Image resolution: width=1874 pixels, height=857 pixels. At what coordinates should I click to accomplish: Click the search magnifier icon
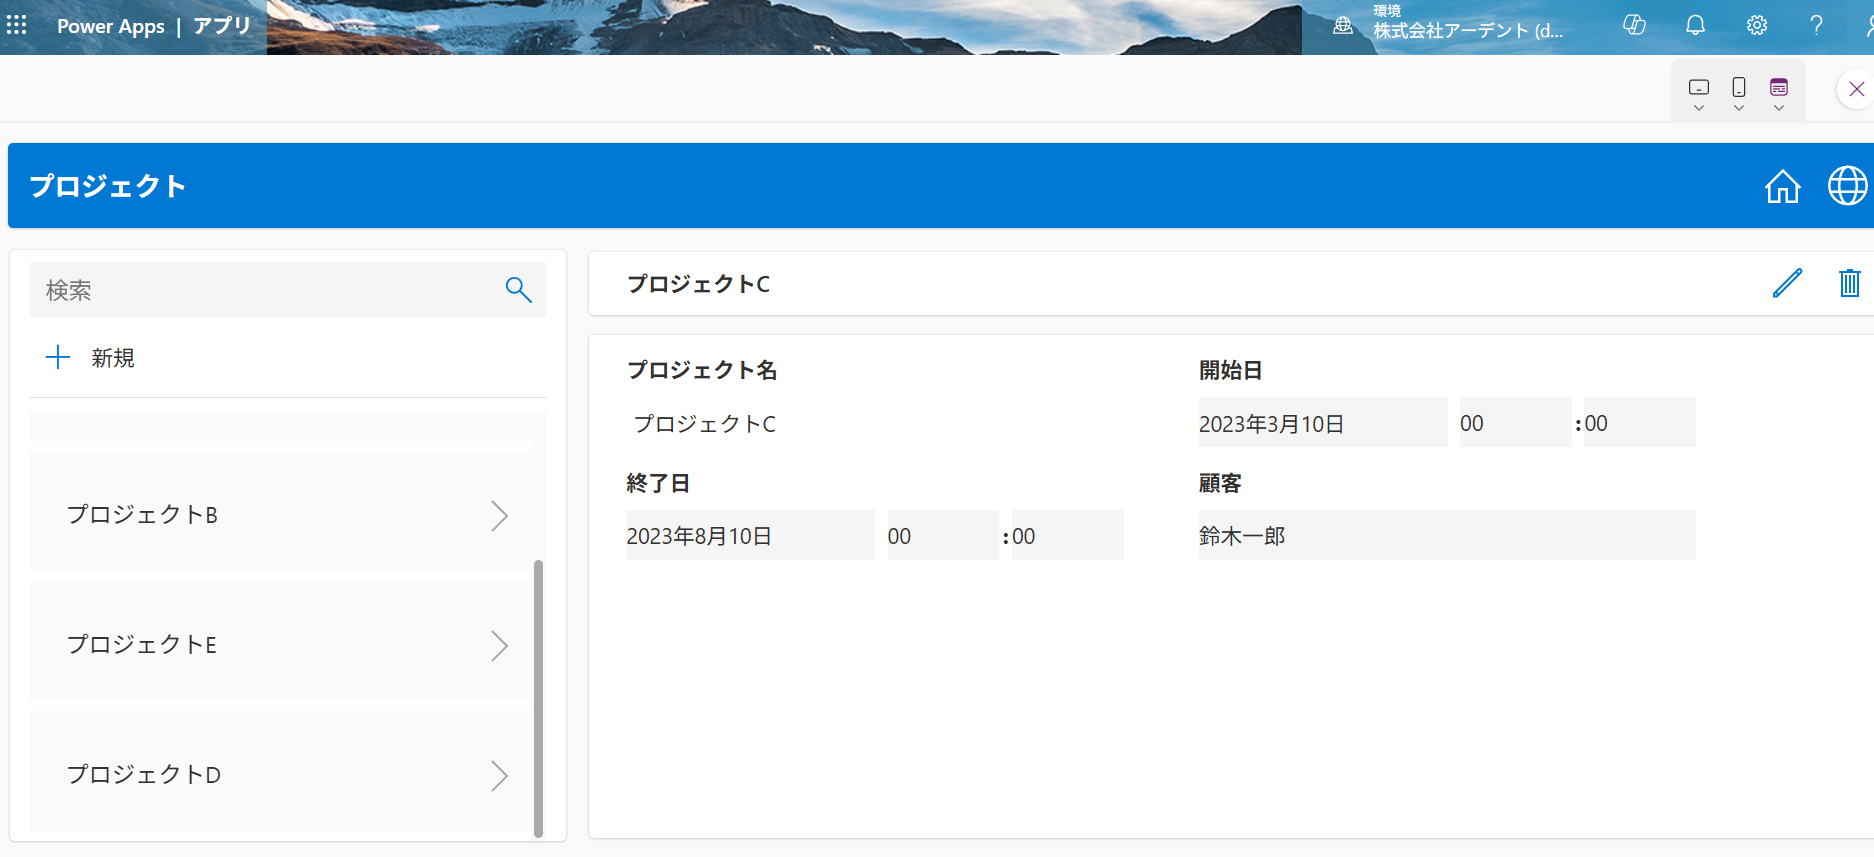click(x=518, y=290)
